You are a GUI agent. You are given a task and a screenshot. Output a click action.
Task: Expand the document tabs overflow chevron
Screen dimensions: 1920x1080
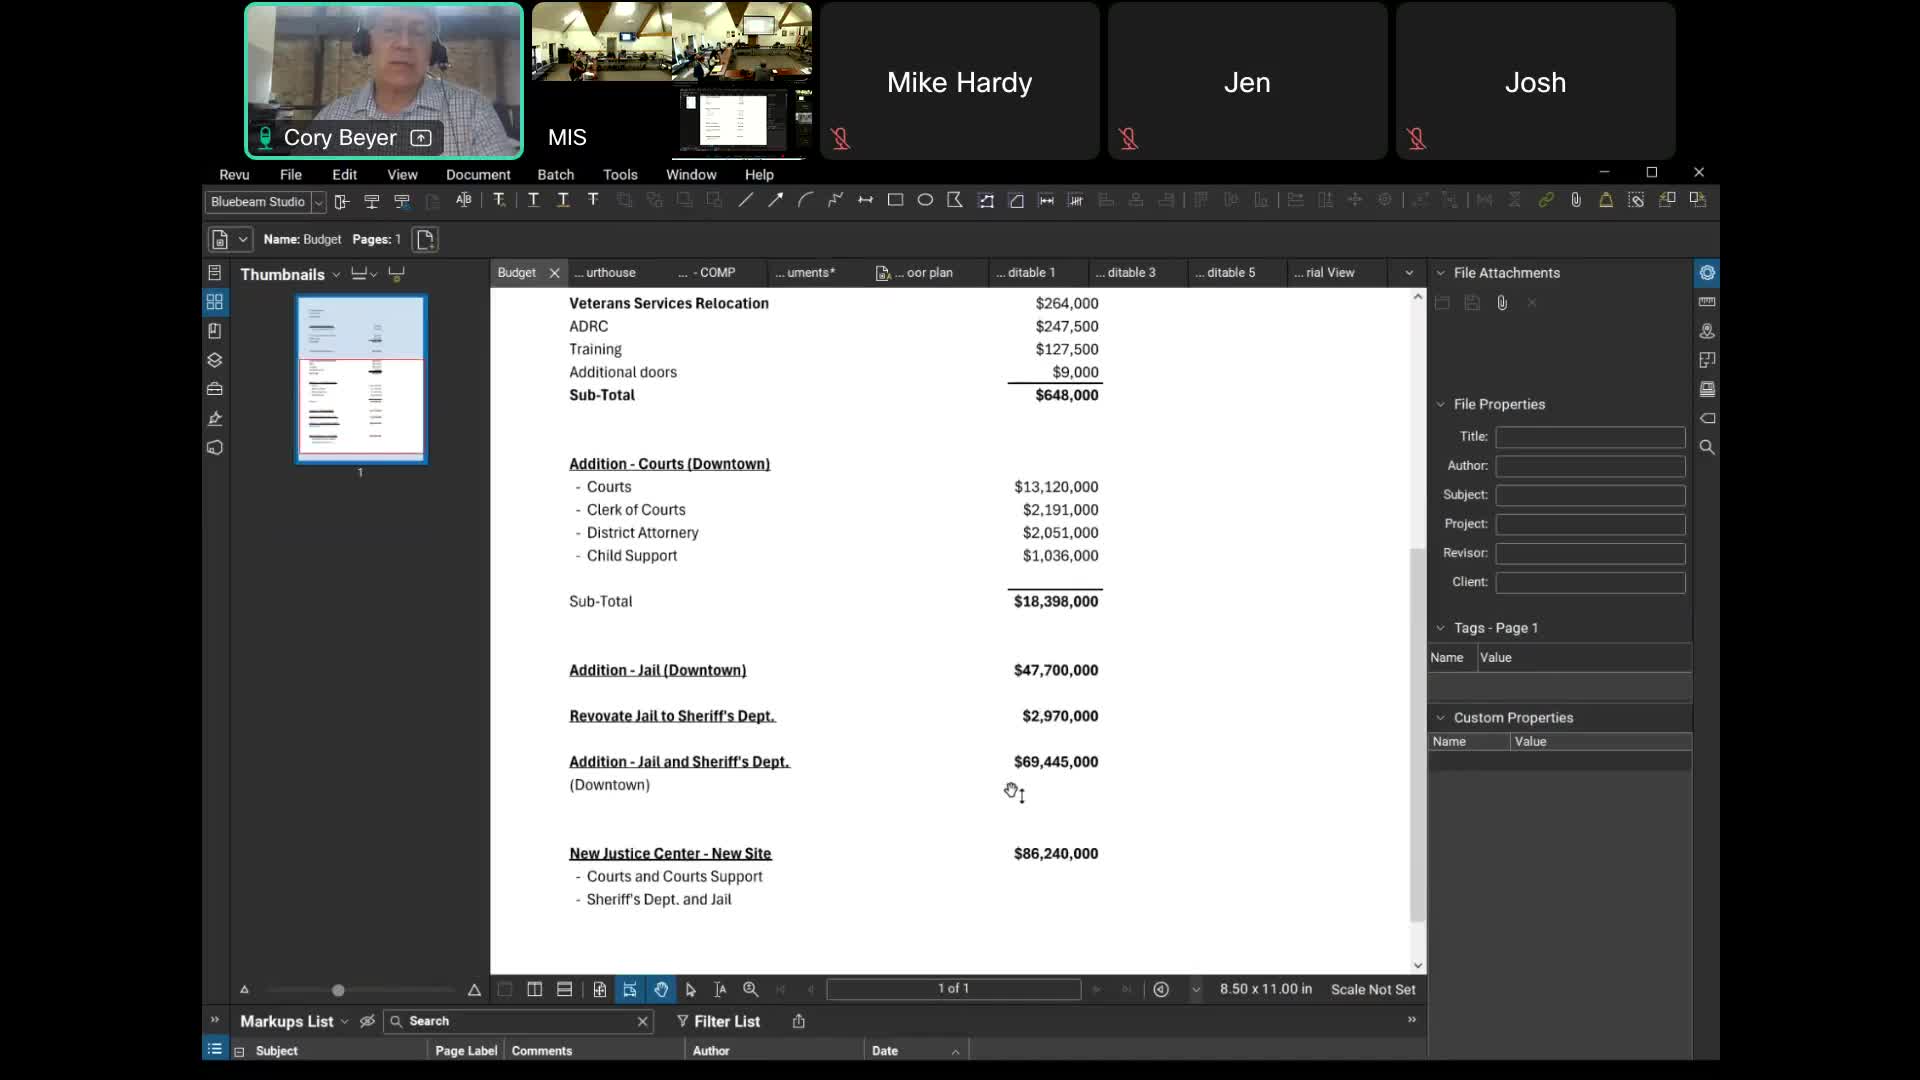(x=1409, y=273)
